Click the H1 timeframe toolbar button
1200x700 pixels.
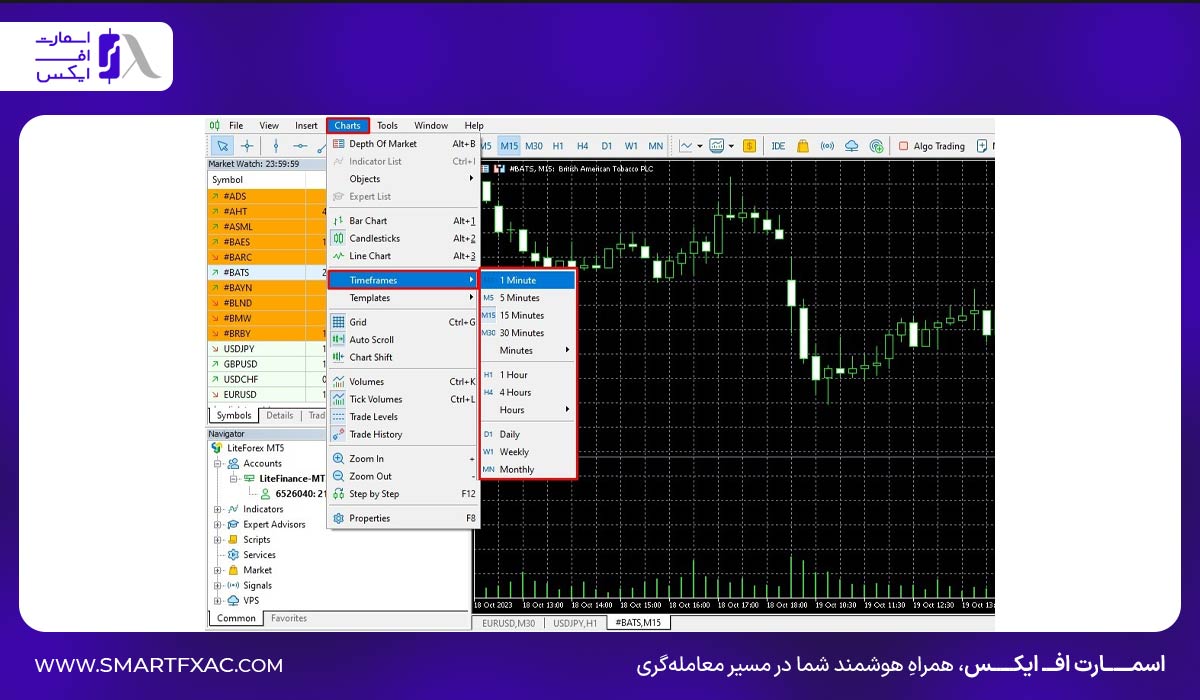click(x=558, y=146)
